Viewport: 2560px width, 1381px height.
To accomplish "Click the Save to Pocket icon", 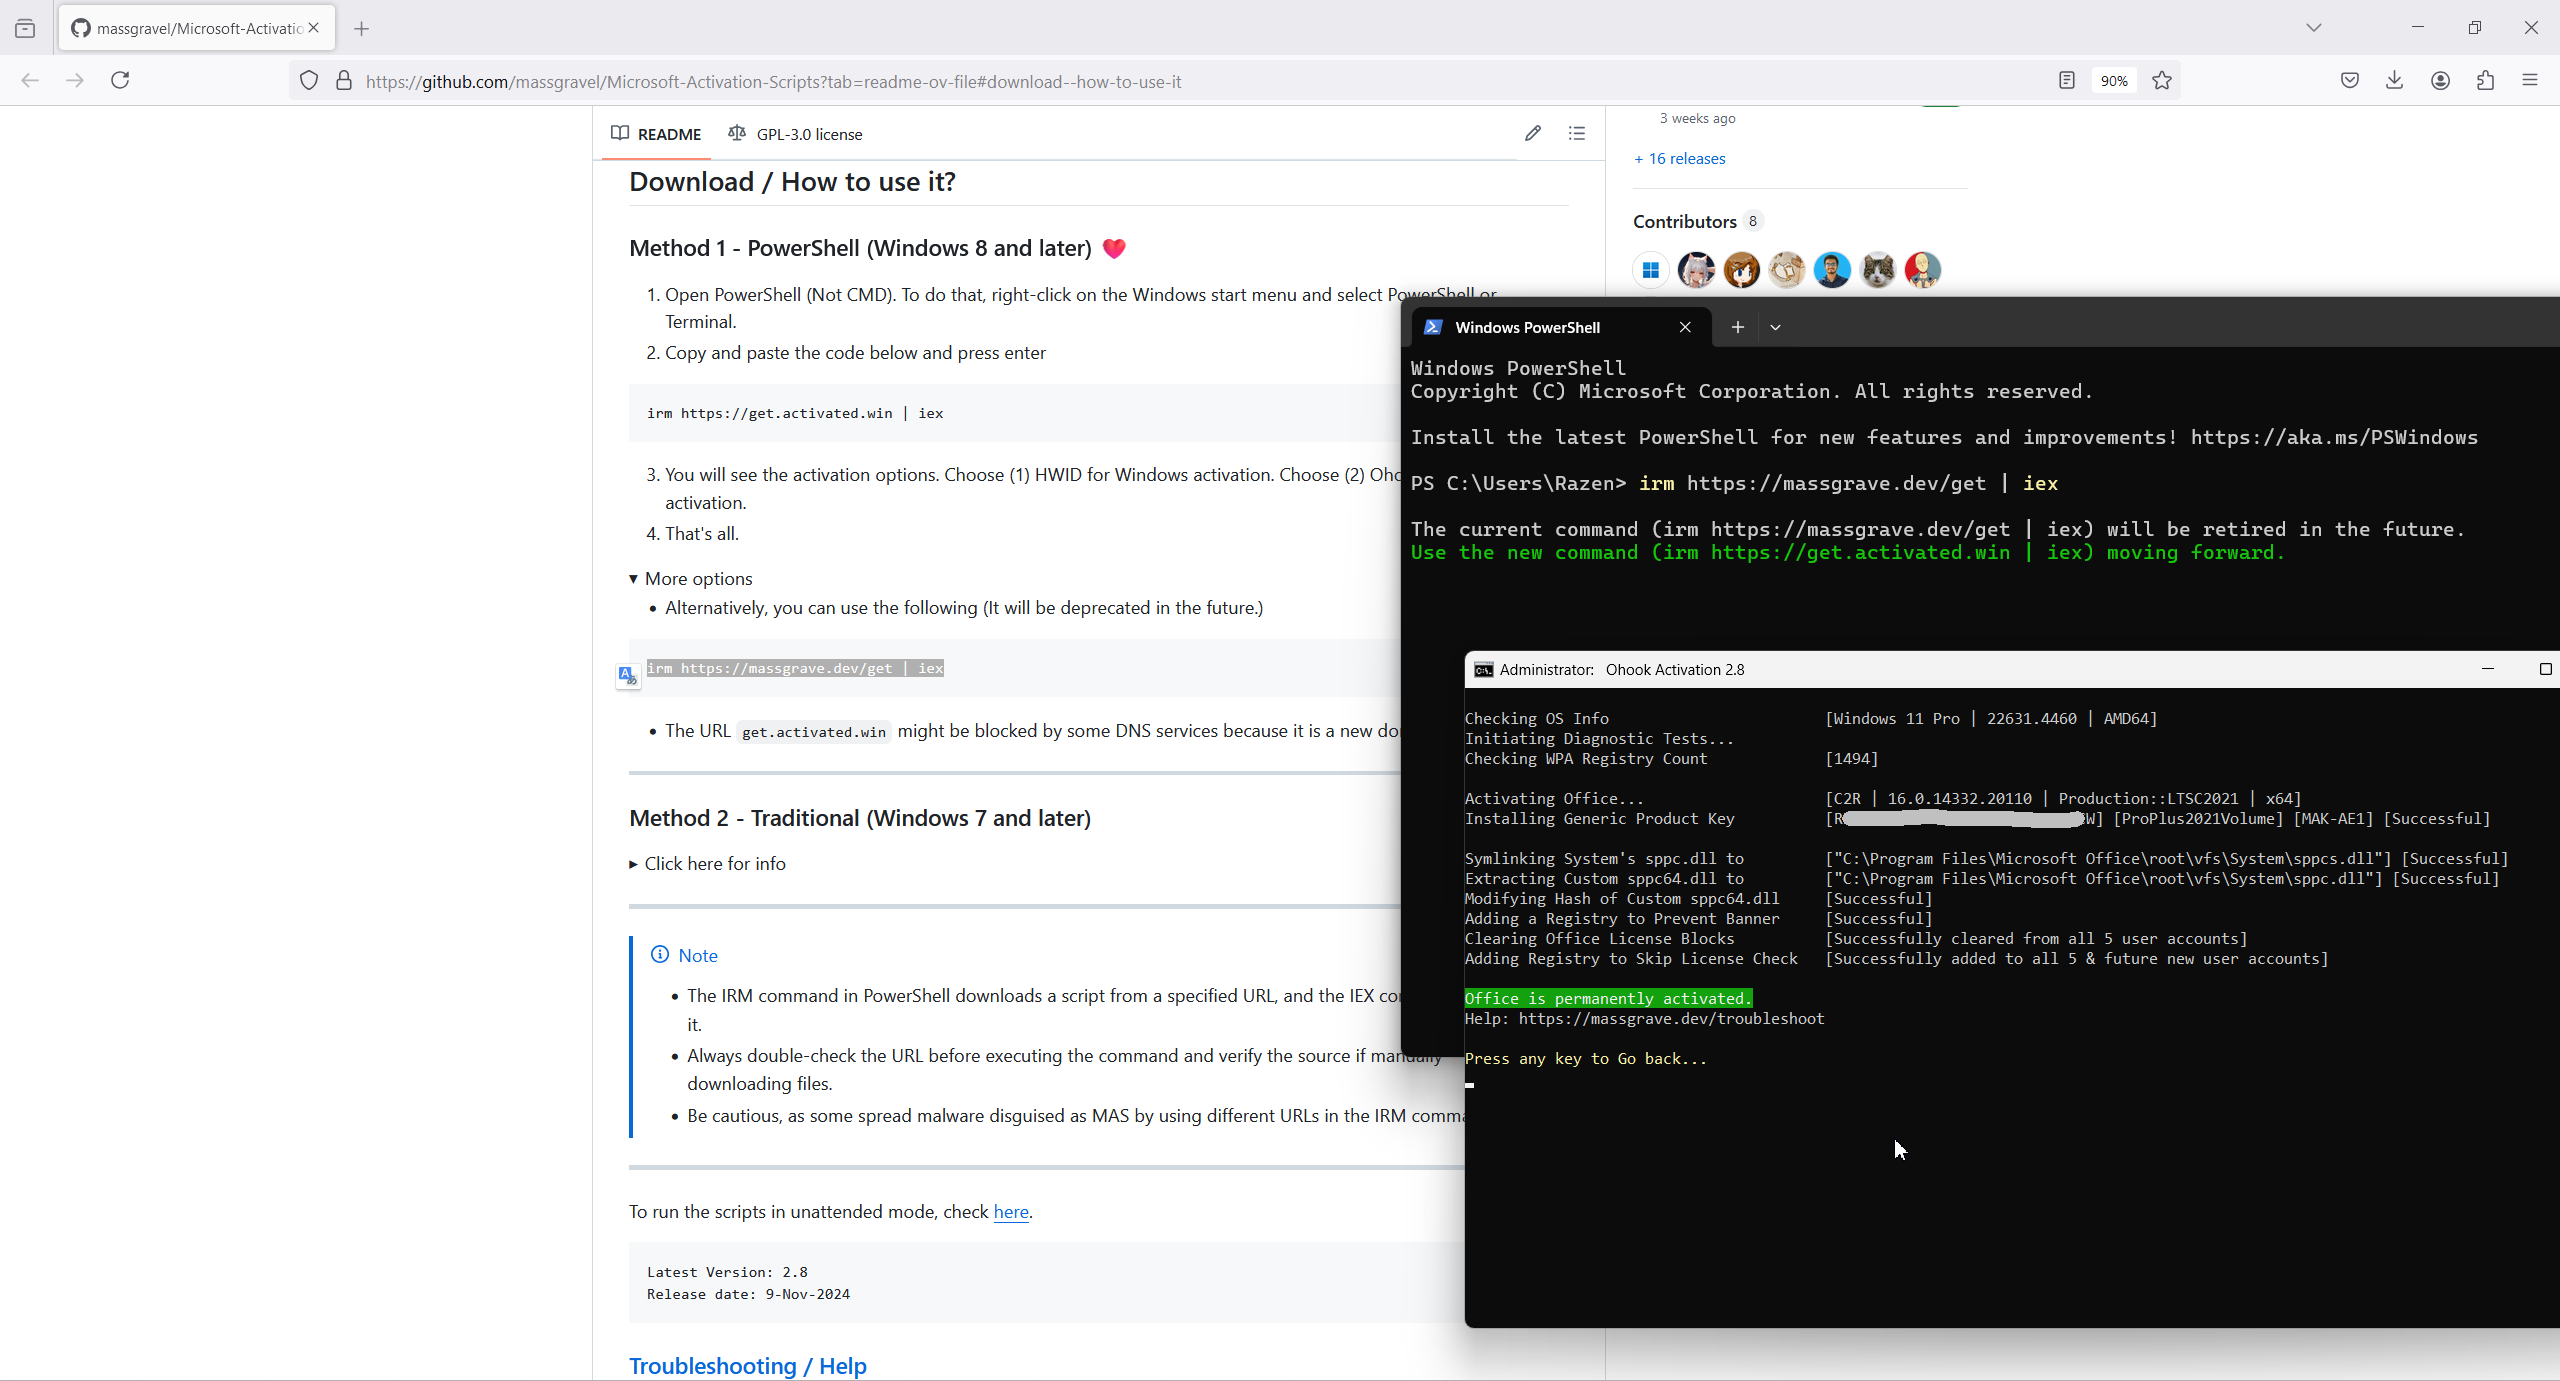I will pos(2349,80).
